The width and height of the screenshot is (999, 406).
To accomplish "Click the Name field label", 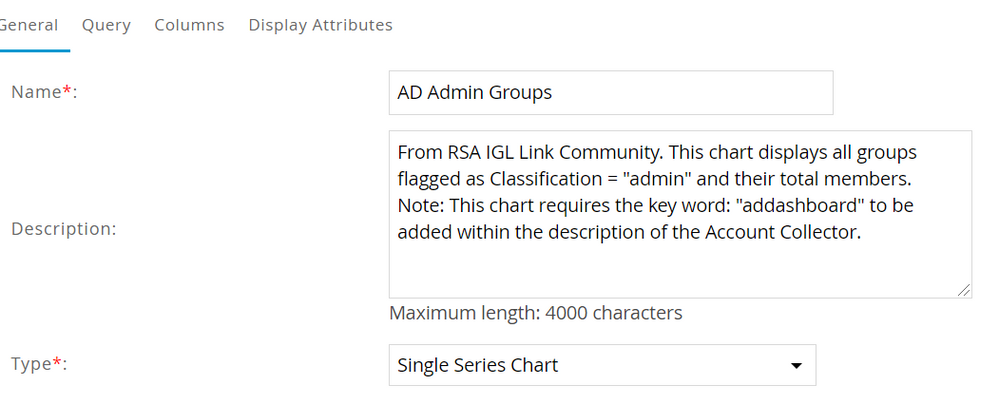I will (38, 92).
